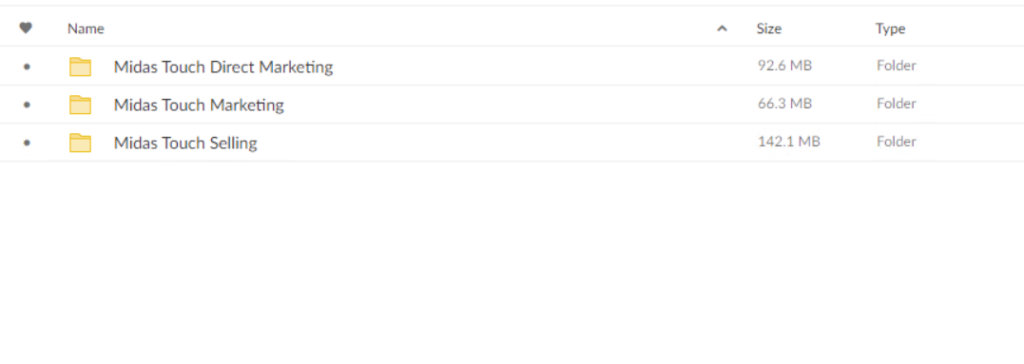Sort files by the Name column header
This screenshot has height=364, width=1024.
pos(86,29)
